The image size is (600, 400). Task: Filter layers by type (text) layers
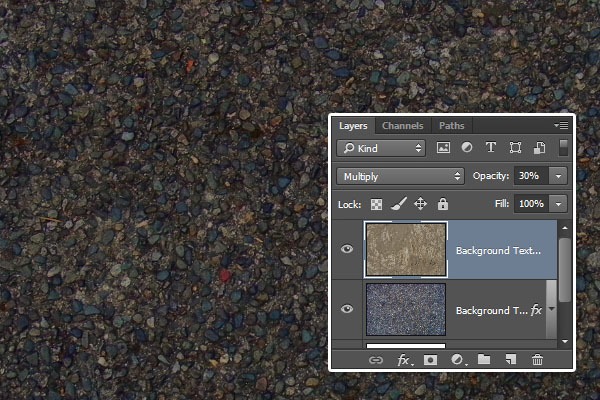(x=491, y=148)
